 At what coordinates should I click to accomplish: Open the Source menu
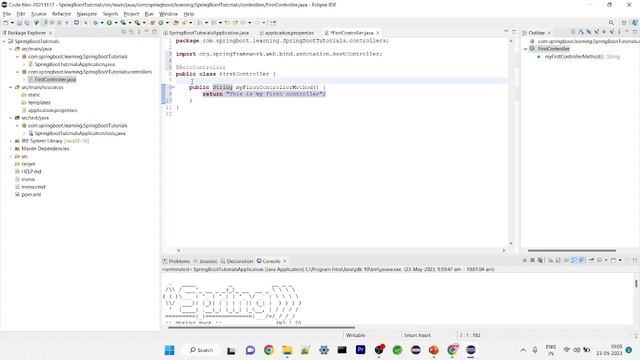coord(39,14)
